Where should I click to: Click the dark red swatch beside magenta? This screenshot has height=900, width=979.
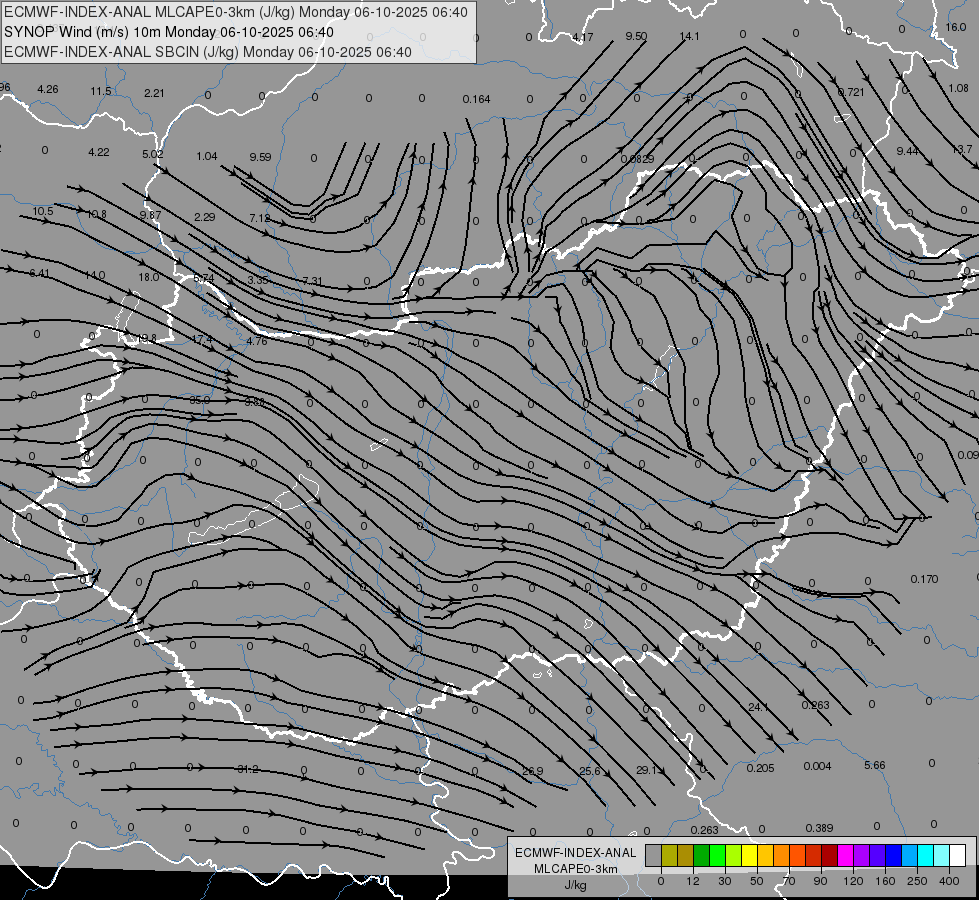[829, 855]
